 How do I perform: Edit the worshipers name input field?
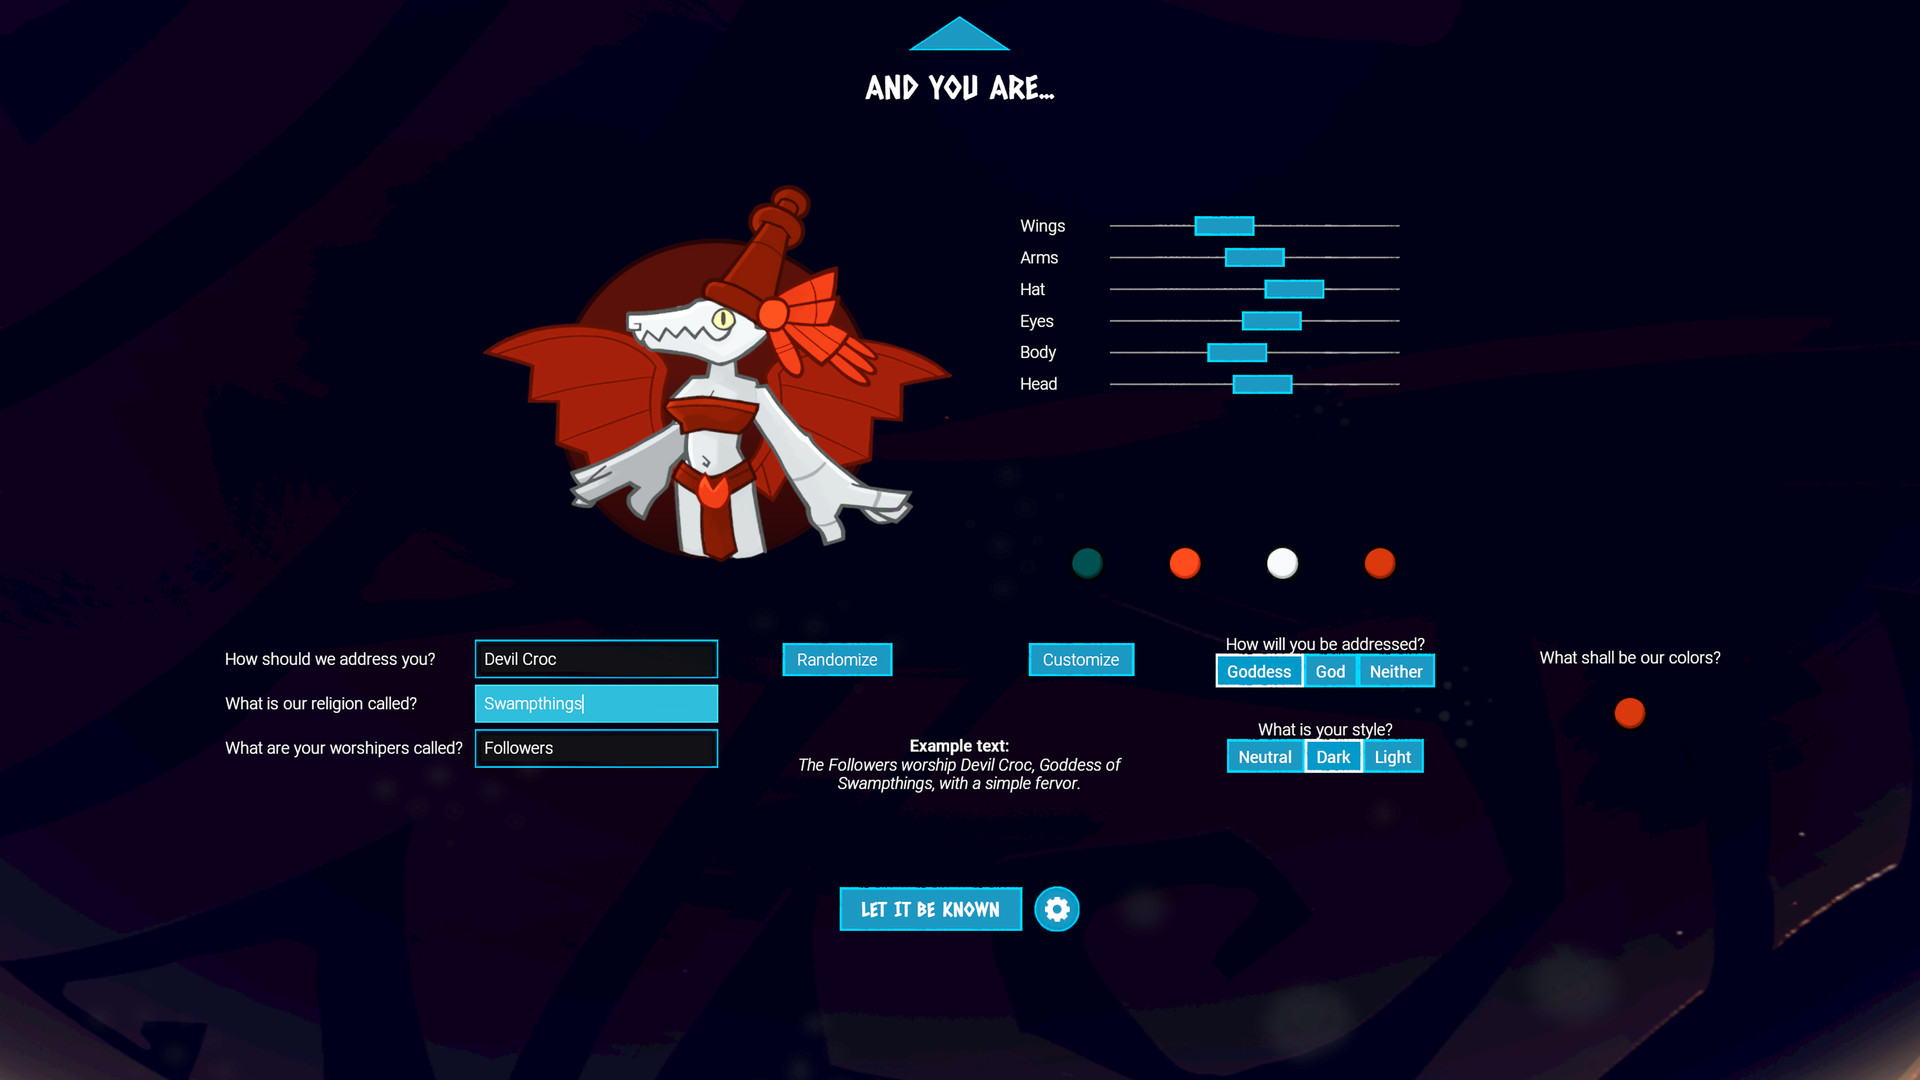[595, 748]
